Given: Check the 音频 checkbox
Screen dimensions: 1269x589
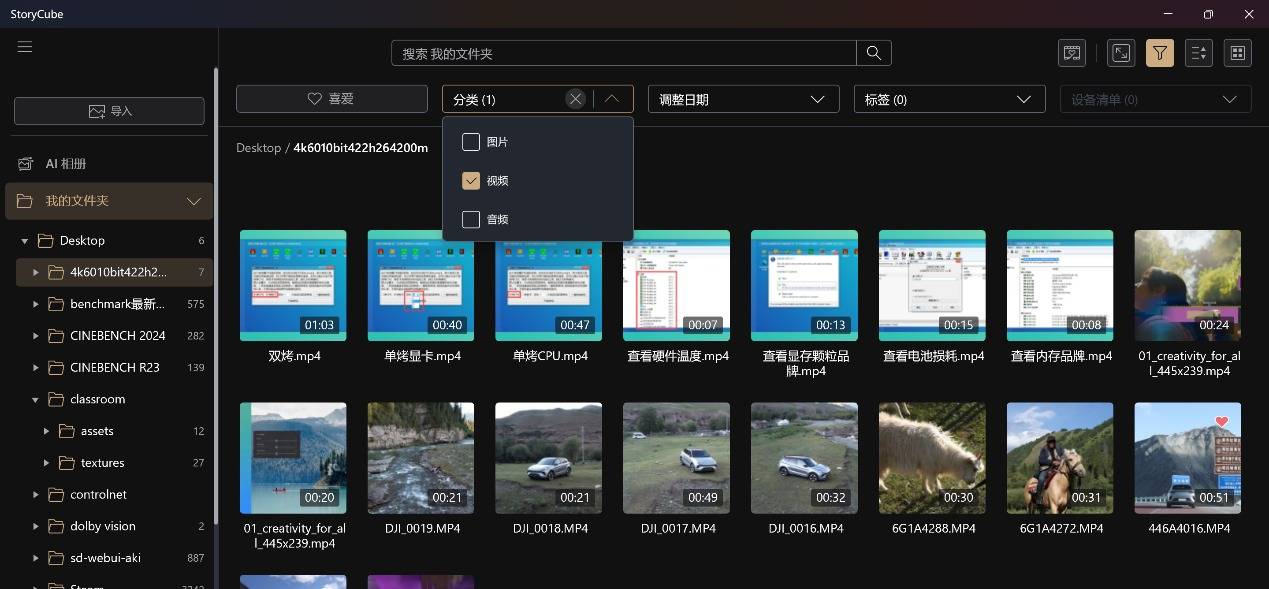Looking at the screenshot, I should click(471, 219).
